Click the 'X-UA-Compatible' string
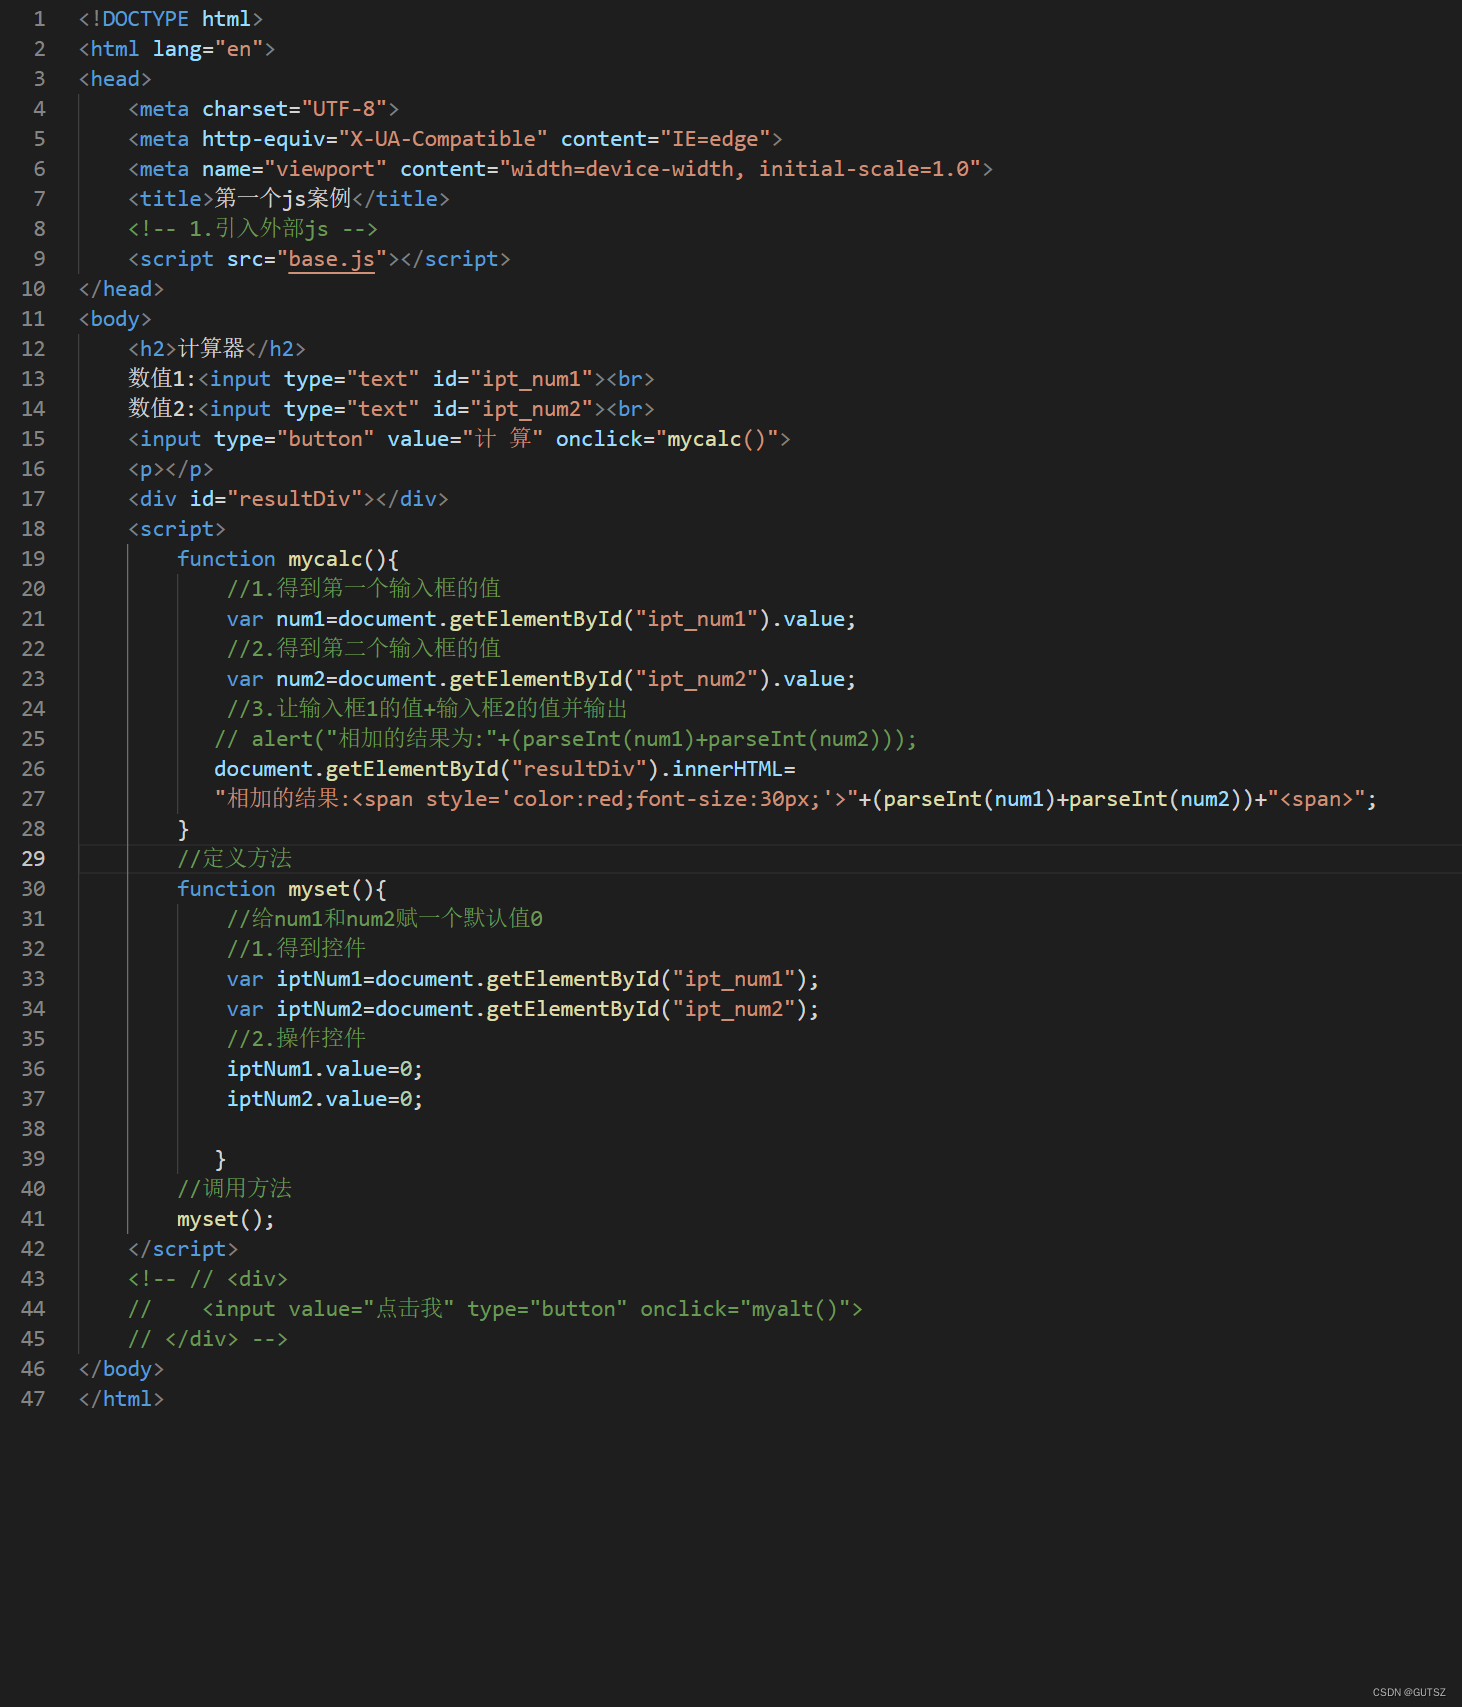Image resolution: width=1462 pixels, height=1707 pixels. coord(443,139)
